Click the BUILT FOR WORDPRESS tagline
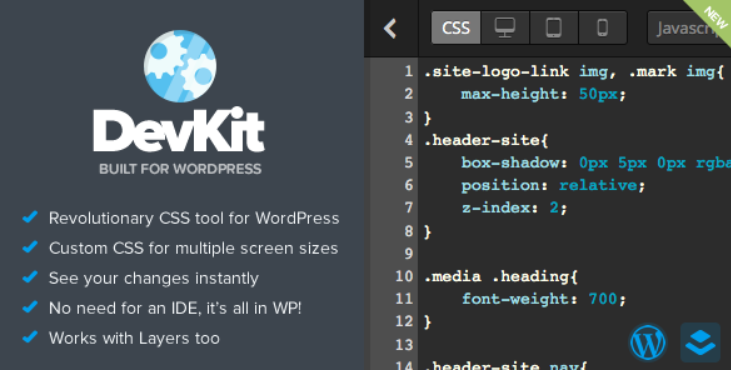731x370 pixels. pos(180,168)
